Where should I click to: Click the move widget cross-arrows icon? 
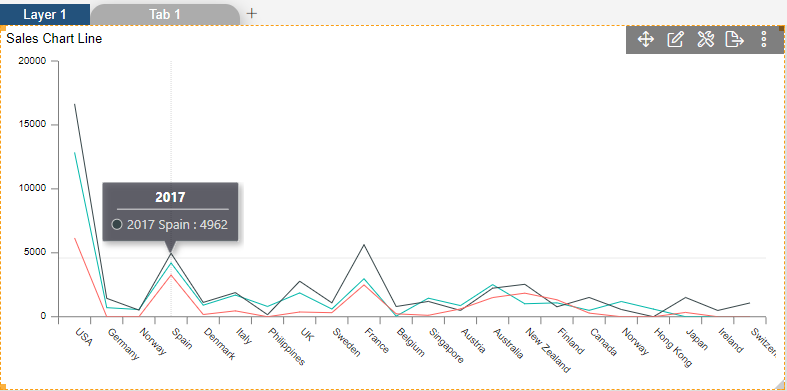click(645, 39)
